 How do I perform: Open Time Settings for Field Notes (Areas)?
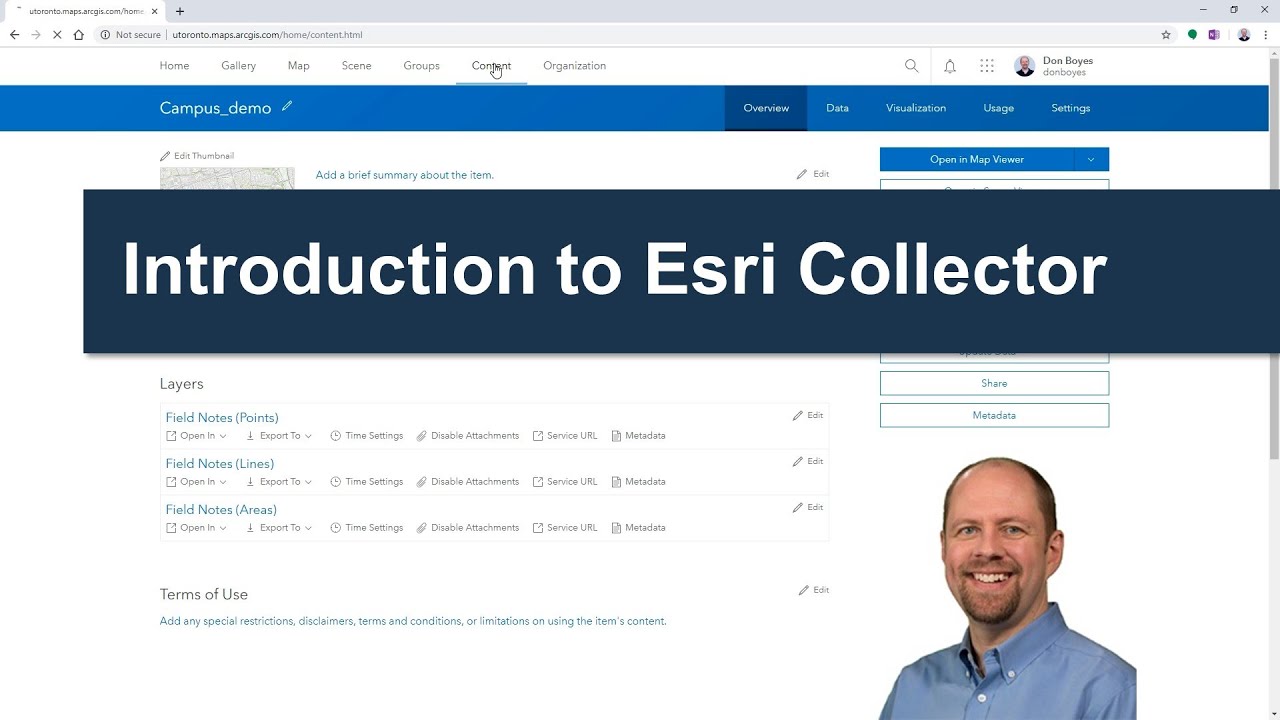pos(367,528)
